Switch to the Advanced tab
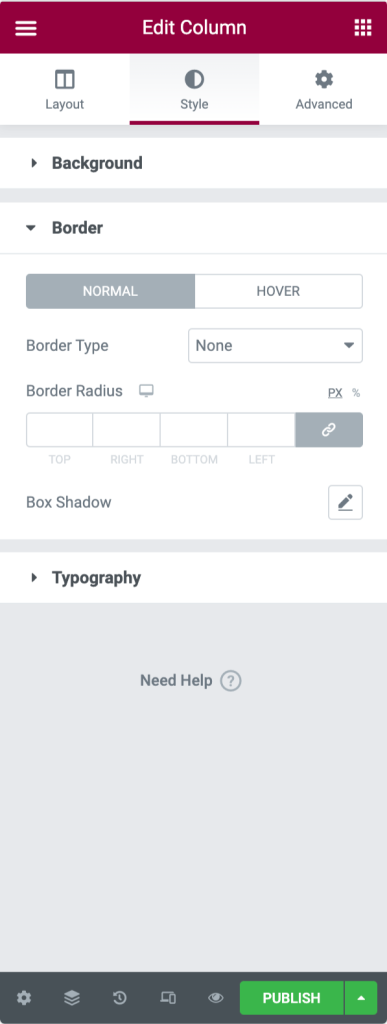This screenshot has height=1024, width=387. 324,89
